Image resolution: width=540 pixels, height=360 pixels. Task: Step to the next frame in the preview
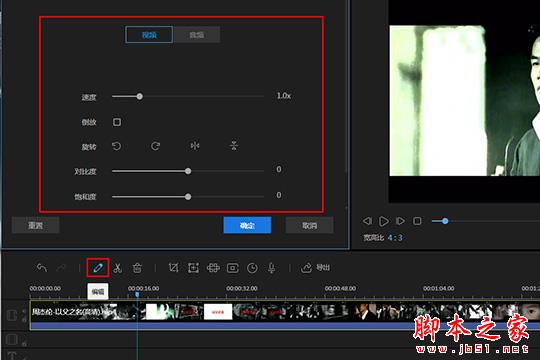point(400,221)
